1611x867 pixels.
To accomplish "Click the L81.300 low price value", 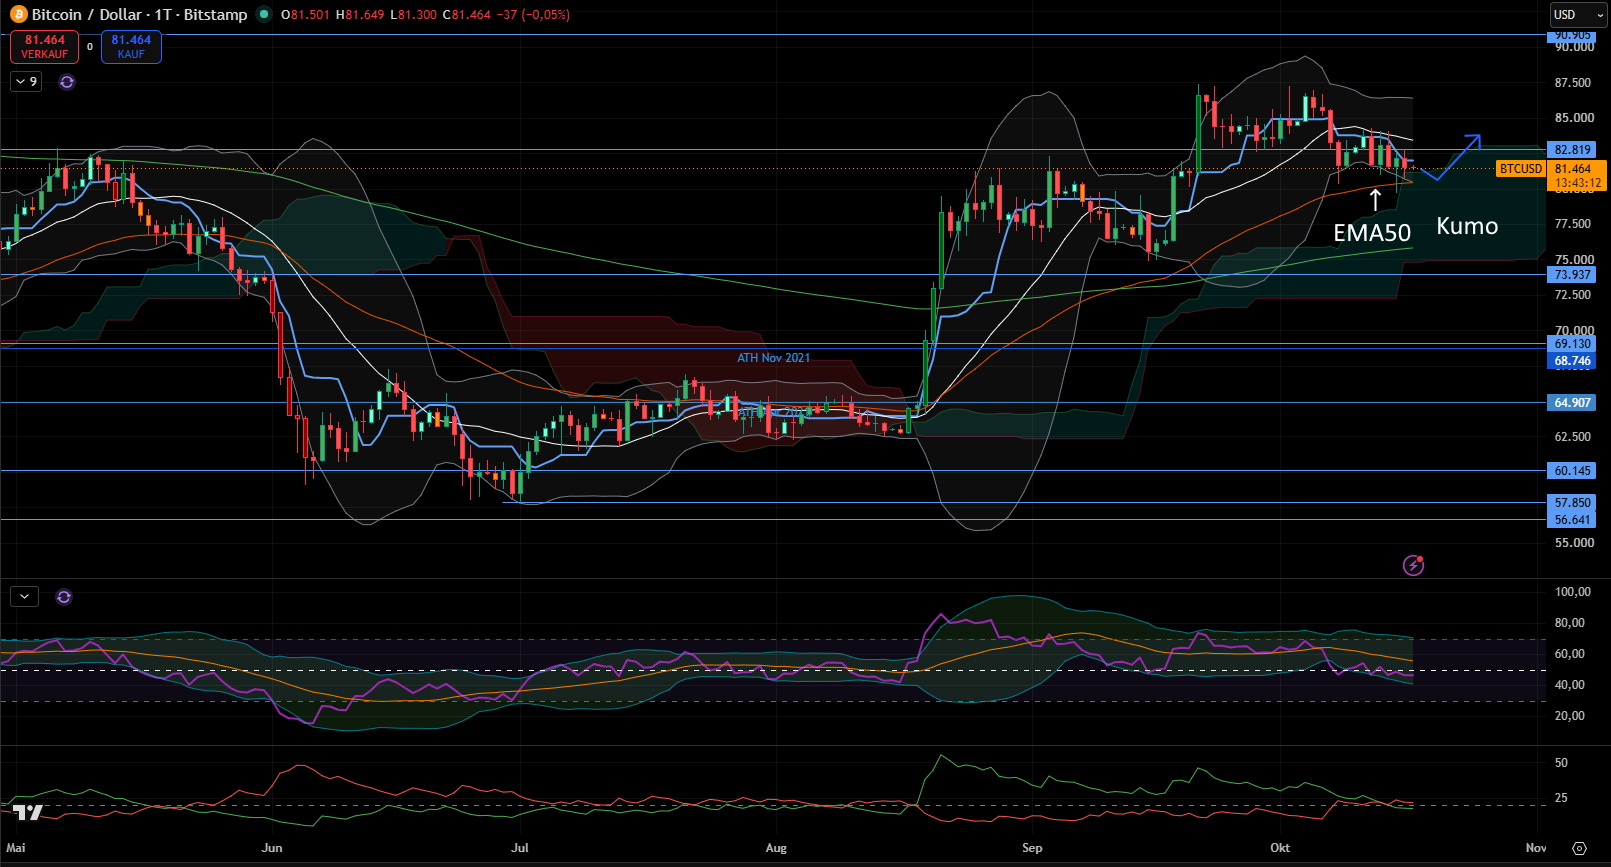I will point(413,15).
